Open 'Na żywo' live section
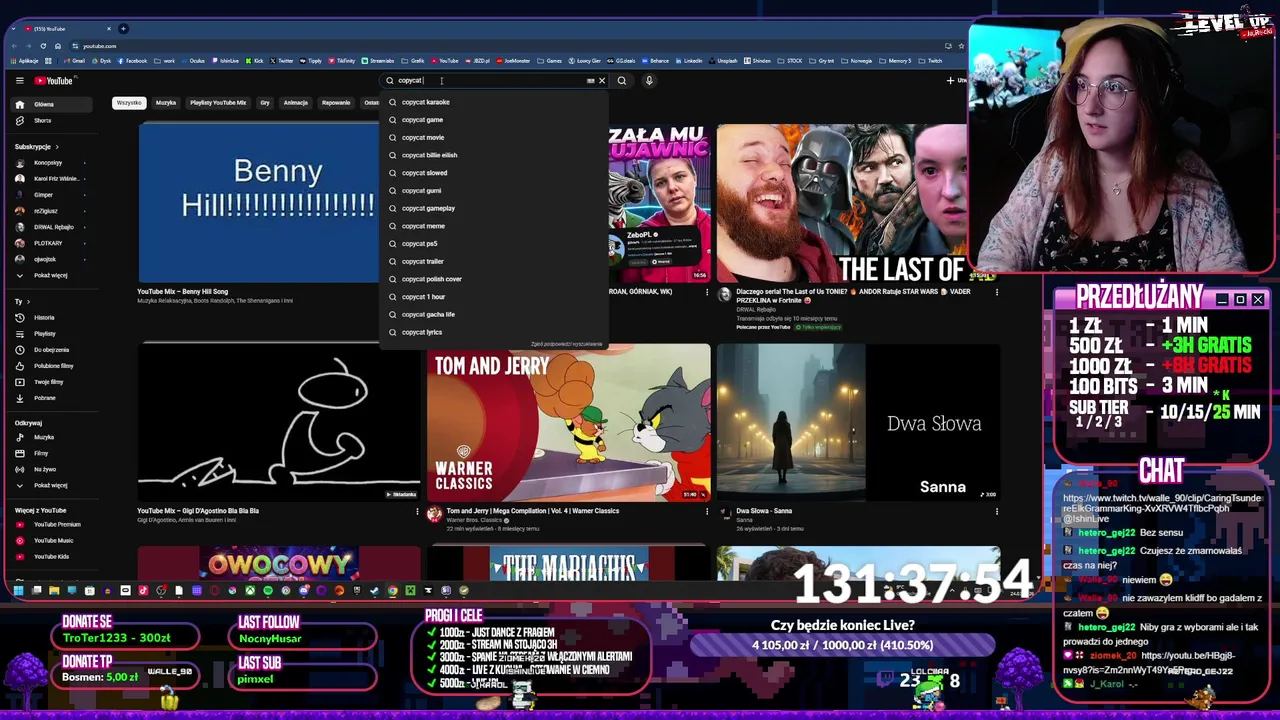This screenshot has height=720, width=1280. (x=50, y=469)
